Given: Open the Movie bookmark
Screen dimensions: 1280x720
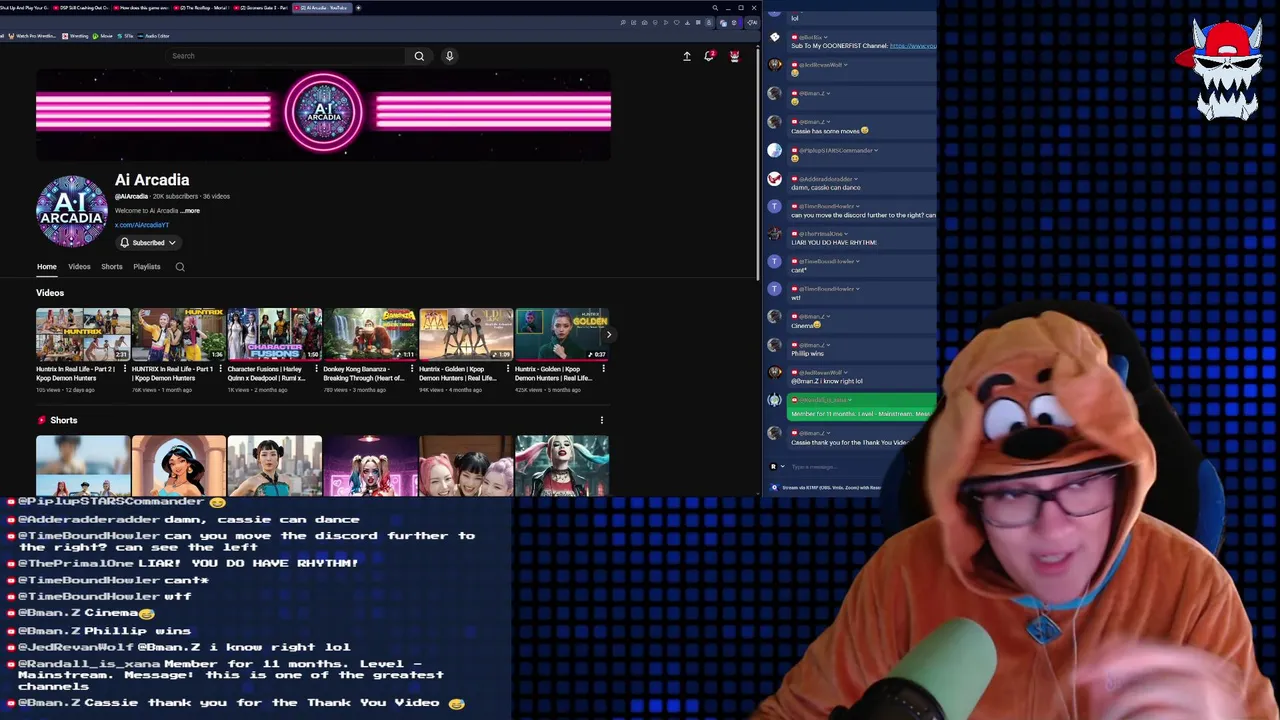Looking at the screenshot, I should coord(104,36).
